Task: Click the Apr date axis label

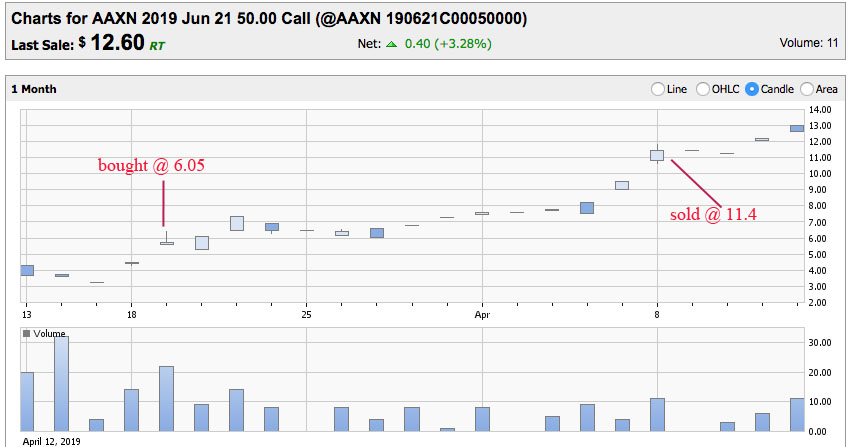Action: [x=482, y=315]
